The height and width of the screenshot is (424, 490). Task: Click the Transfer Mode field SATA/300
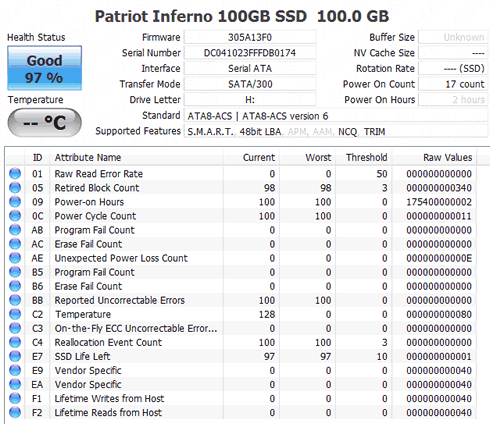[250, 84]
